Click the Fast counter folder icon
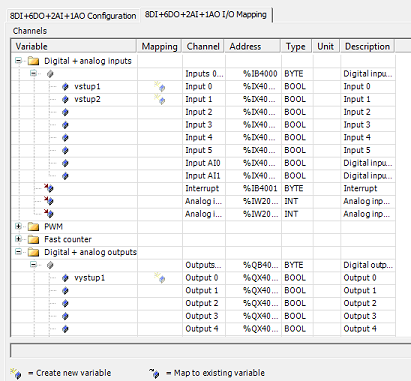411x381 pixels. pos(33,239)
